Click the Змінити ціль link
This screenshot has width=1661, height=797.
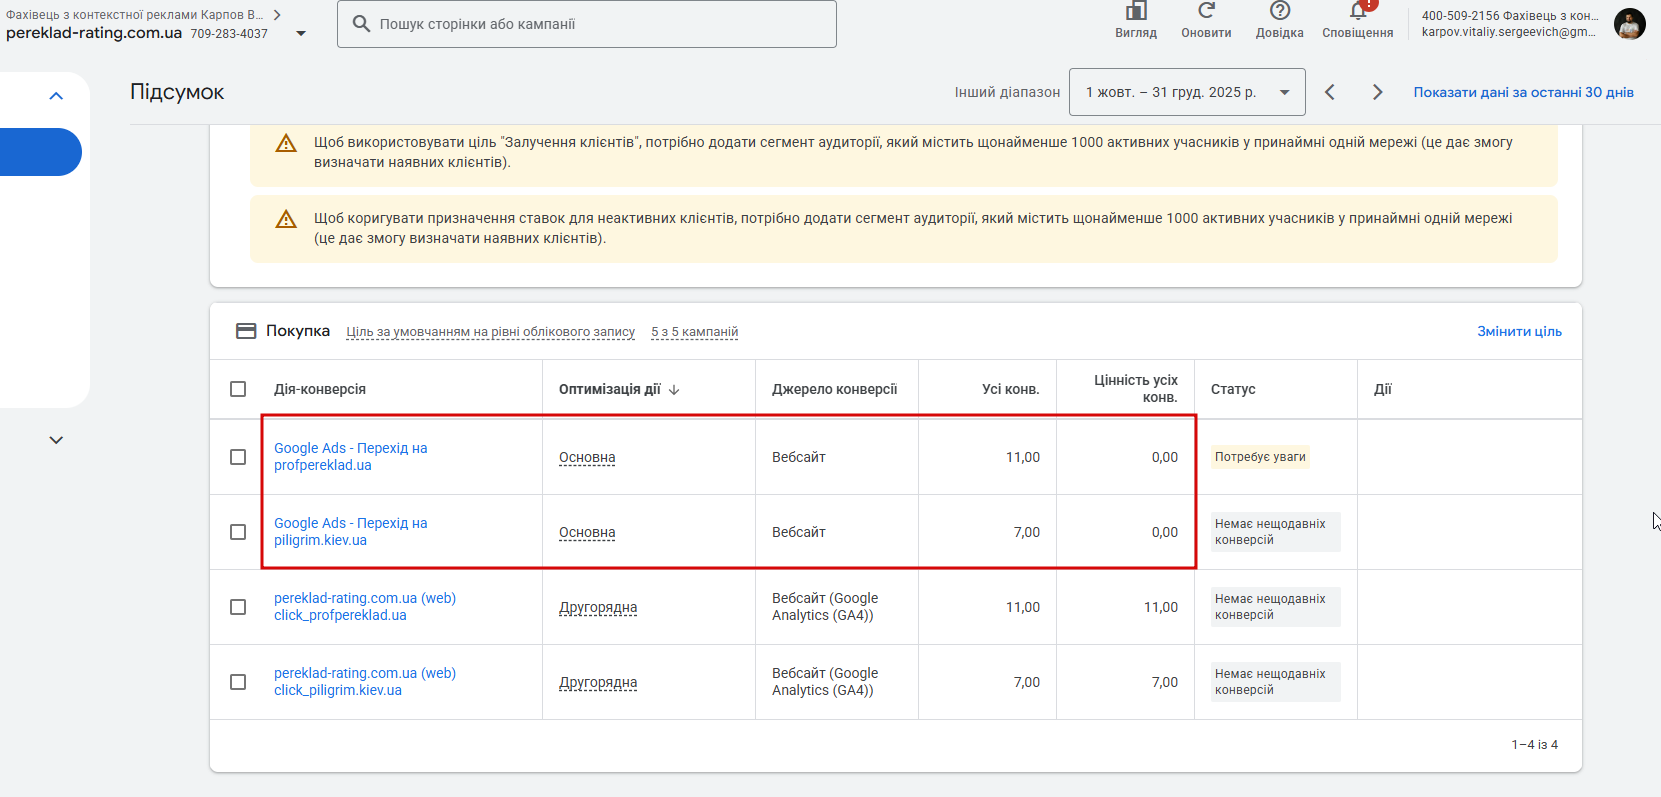pos(1519,331)
